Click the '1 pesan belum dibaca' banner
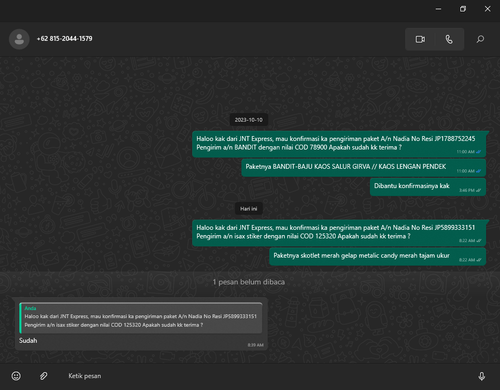The width and height of the screenshot is (500, 390). point(249,282)
